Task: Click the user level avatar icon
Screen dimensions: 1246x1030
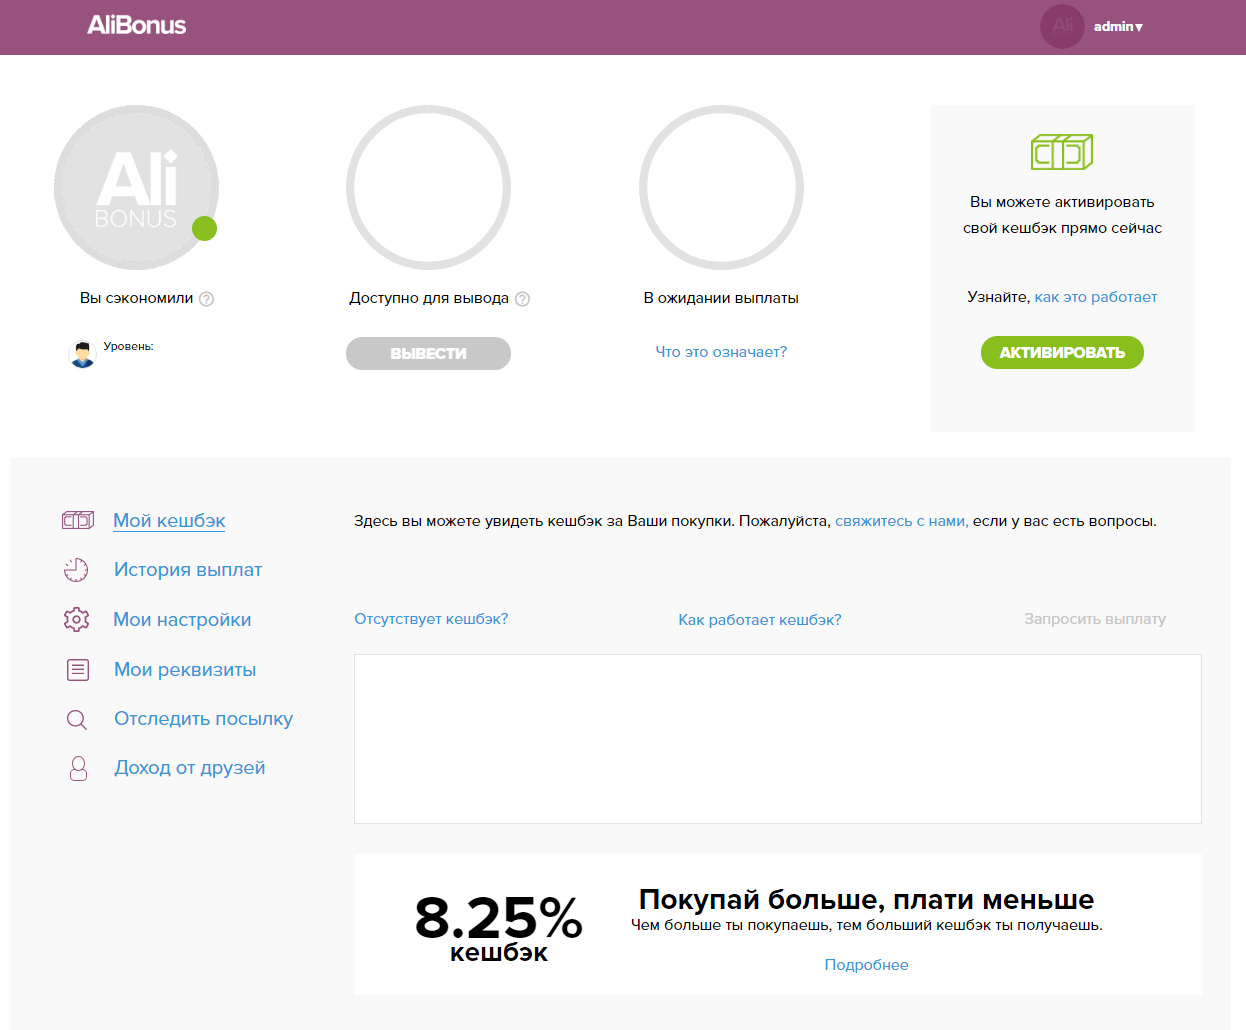Action: tap(82, 353)
